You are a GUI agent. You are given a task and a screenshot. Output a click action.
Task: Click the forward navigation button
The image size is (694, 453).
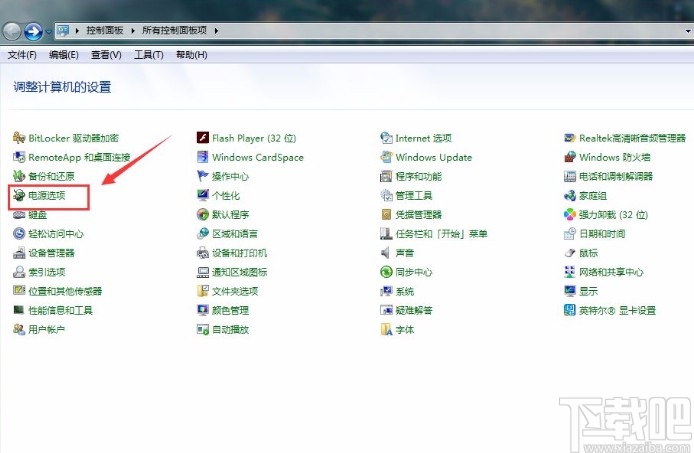(x=33, y=31)
